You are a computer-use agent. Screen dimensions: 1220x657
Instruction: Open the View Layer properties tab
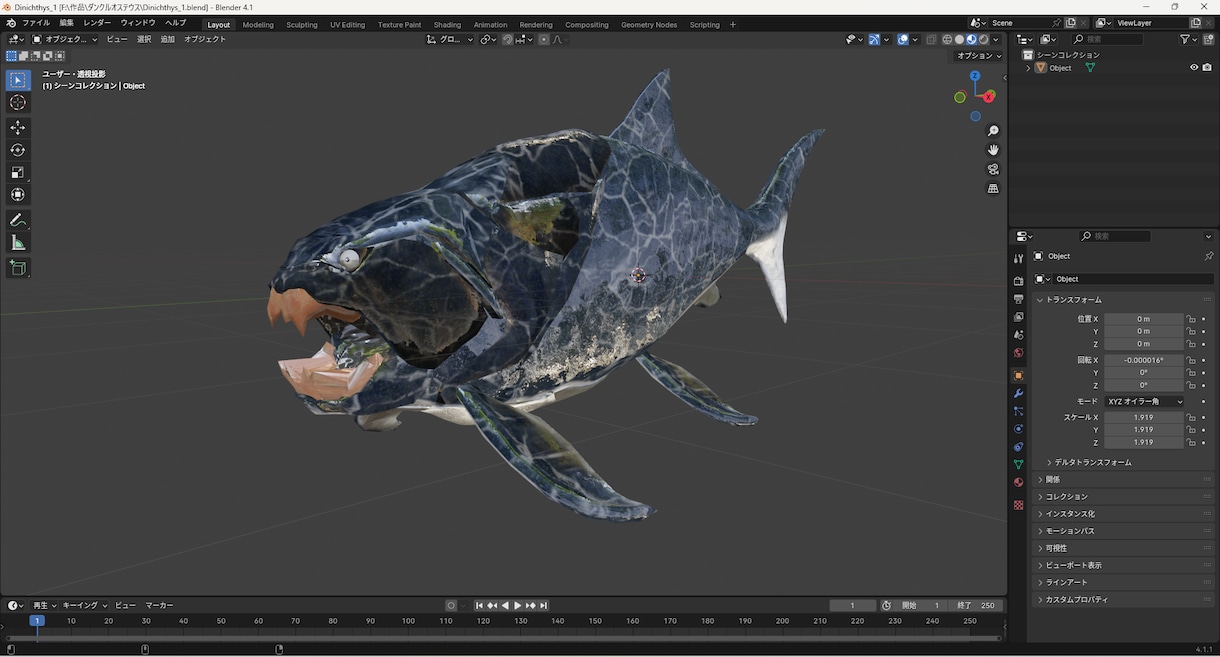(x=1019, y=317)
